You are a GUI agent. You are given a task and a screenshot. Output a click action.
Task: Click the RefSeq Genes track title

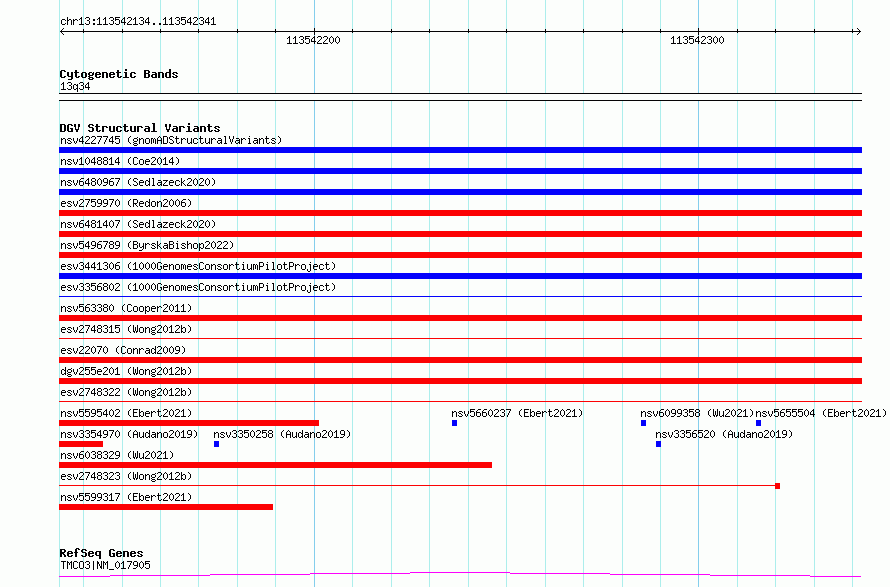[x=101, y=553]
